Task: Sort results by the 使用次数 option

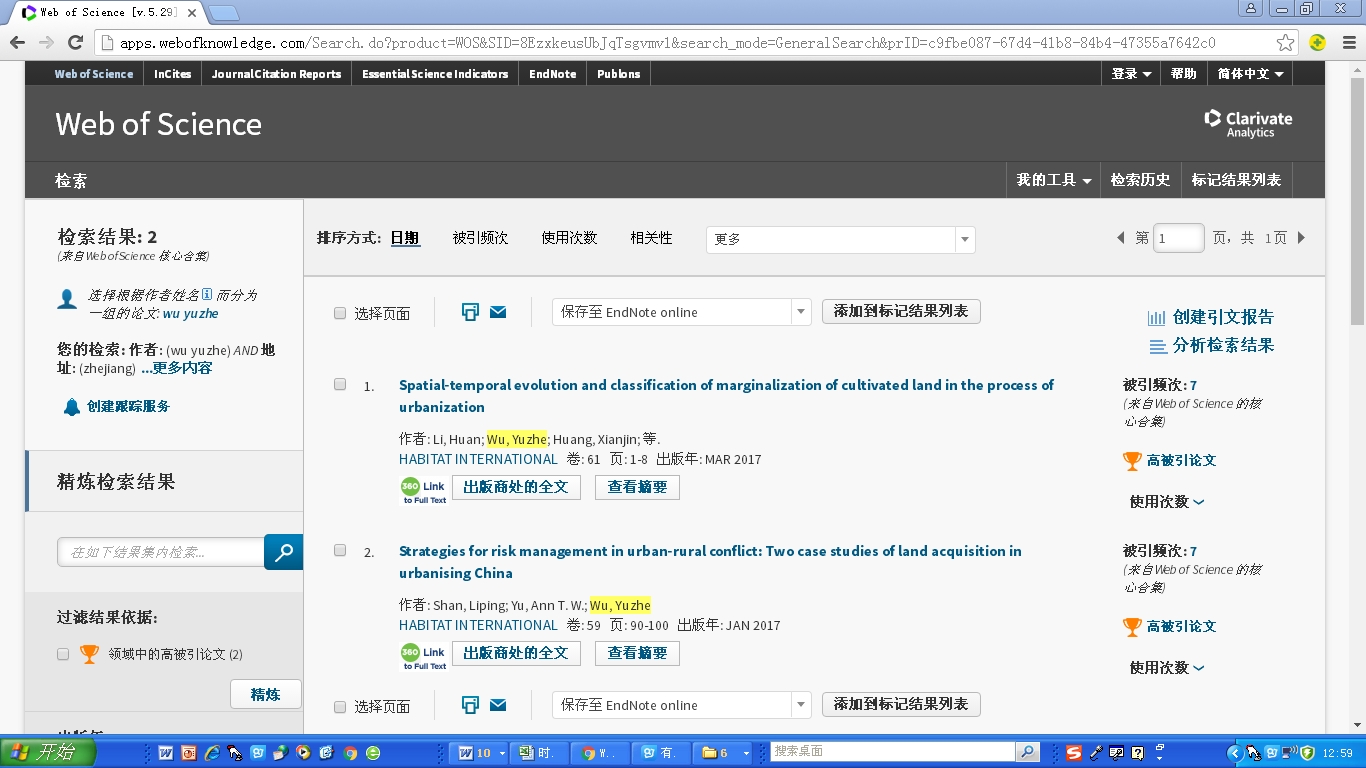Action: coord(569,238)
